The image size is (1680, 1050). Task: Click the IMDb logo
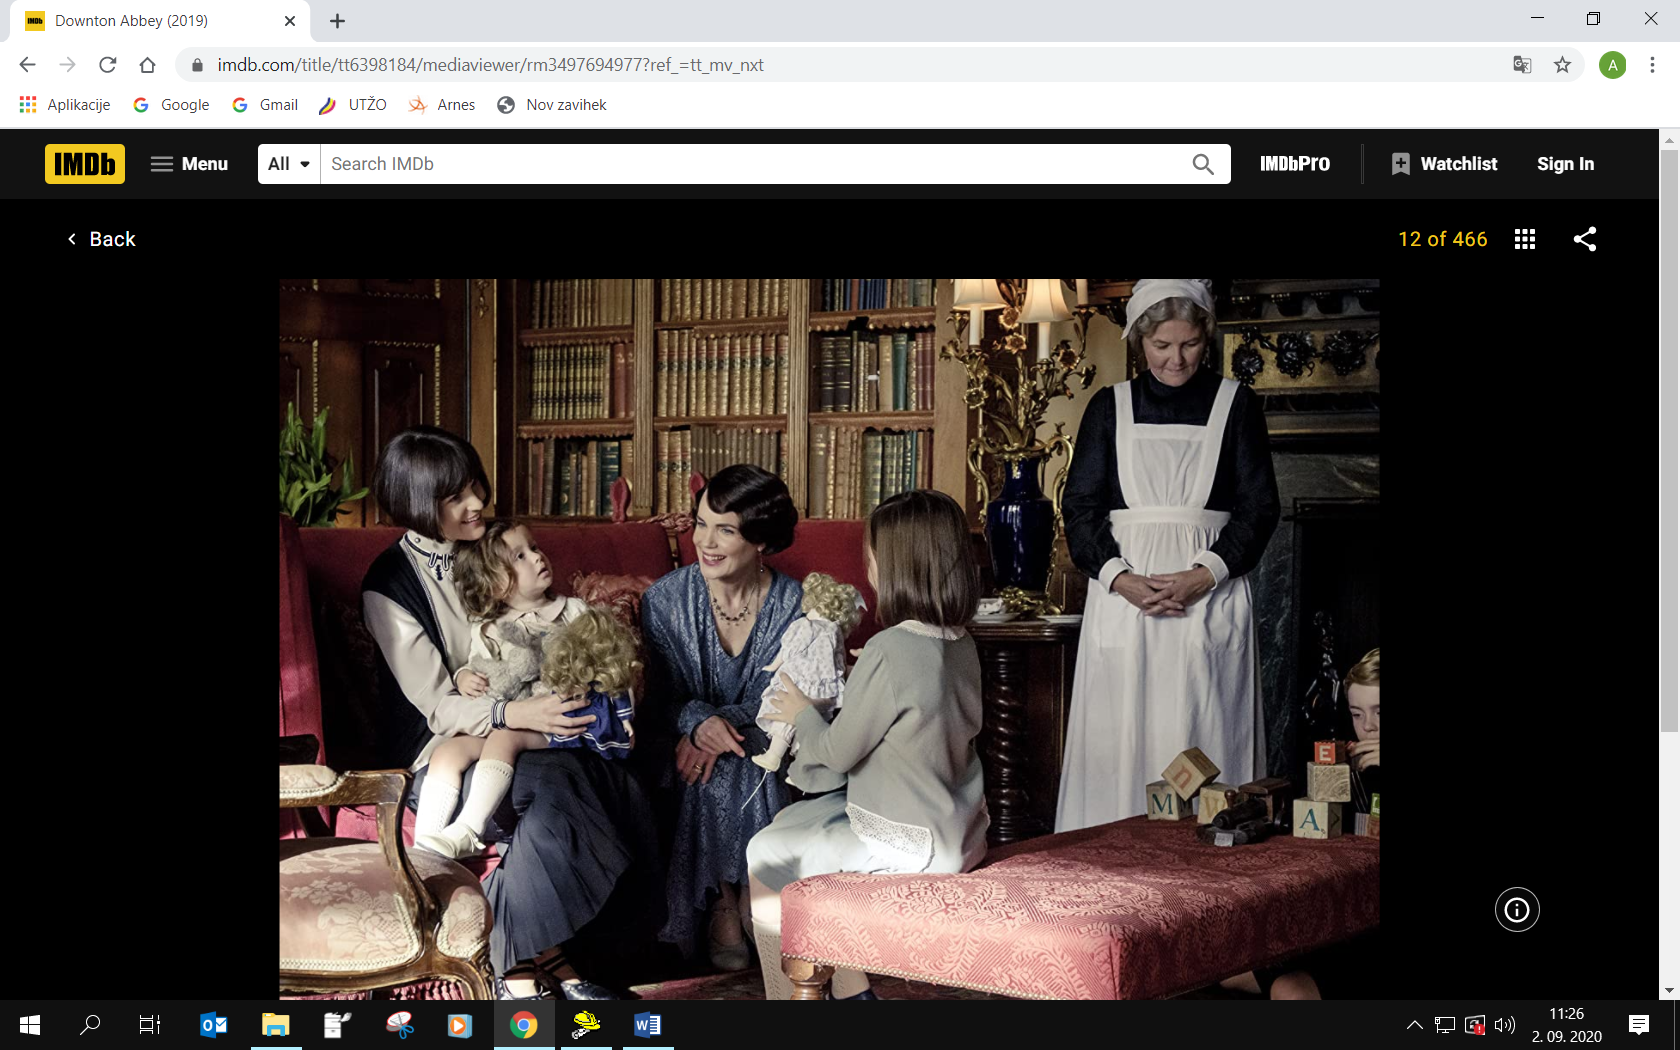(85, 164)
